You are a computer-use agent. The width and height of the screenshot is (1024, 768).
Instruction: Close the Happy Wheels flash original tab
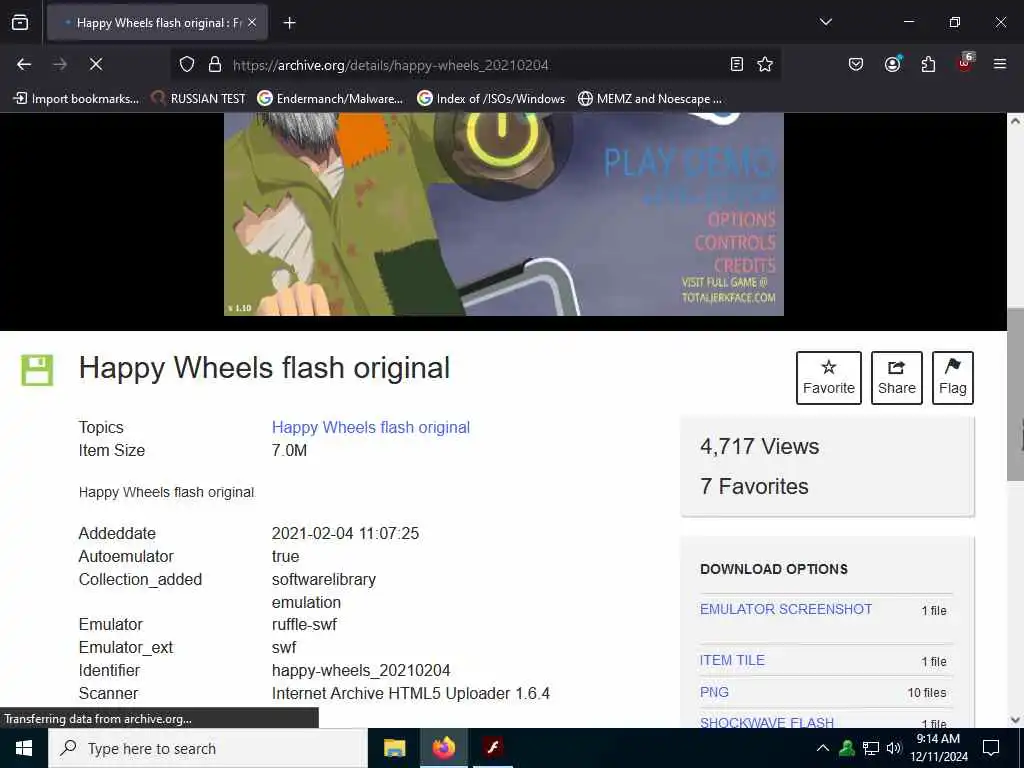click(x=252, y=23)
